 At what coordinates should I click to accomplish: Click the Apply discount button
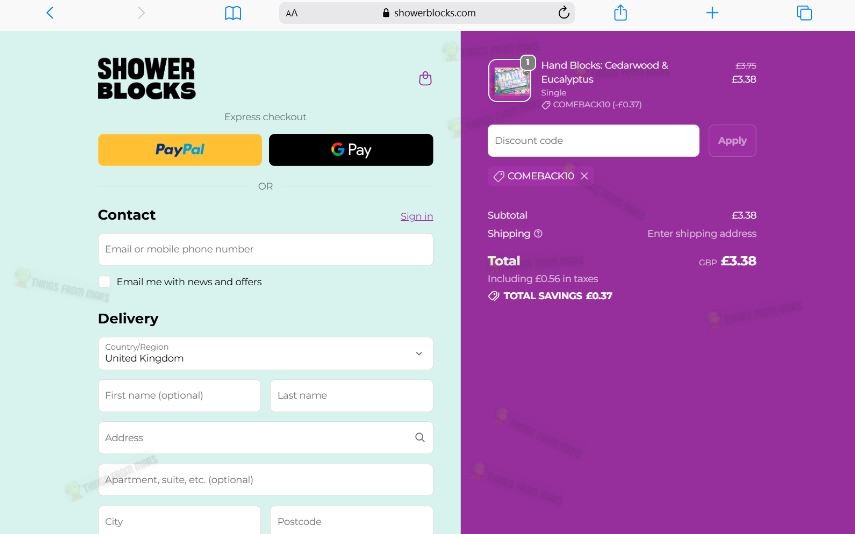[732, 141]
